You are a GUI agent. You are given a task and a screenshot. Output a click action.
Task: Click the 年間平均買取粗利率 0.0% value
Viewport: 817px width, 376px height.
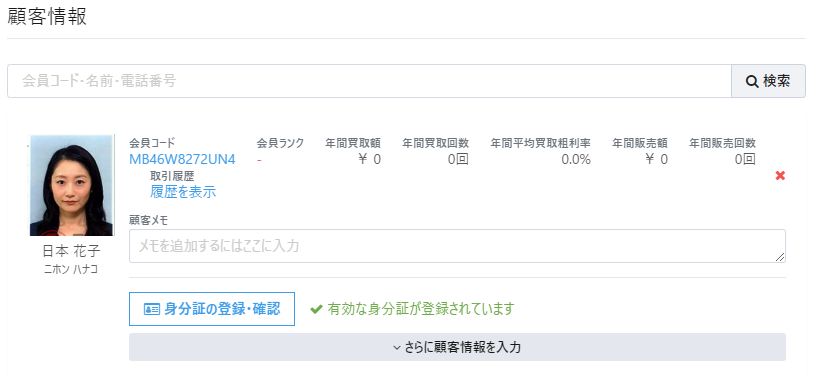tap(576, 159)
